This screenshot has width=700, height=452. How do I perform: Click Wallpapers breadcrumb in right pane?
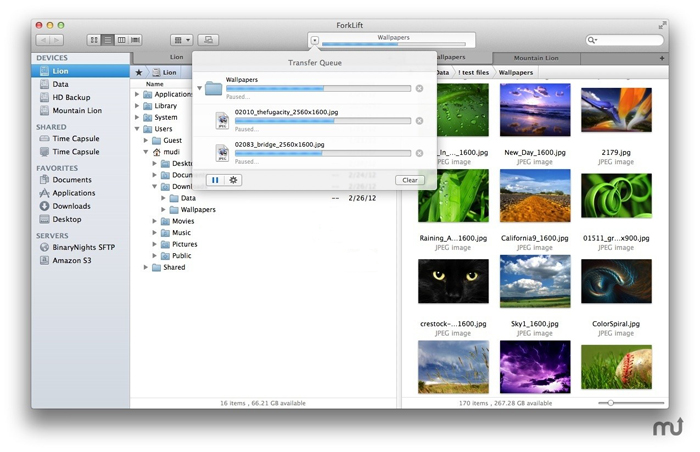coord(516,72)
